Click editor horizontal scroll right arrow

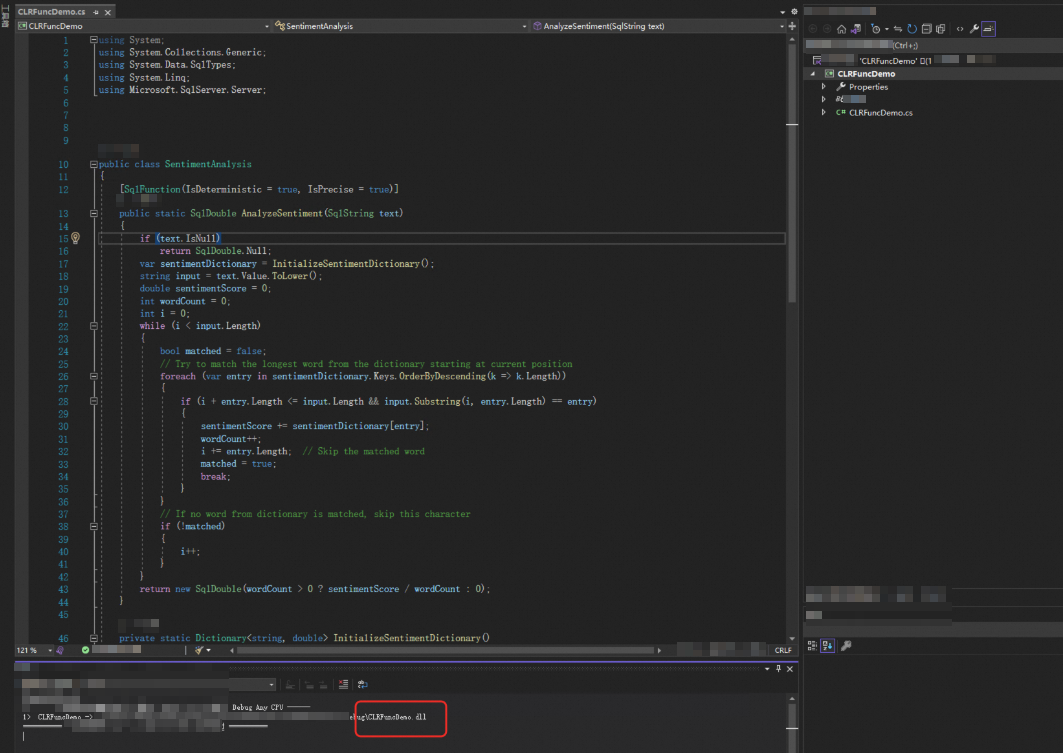(x=659, y=650)
